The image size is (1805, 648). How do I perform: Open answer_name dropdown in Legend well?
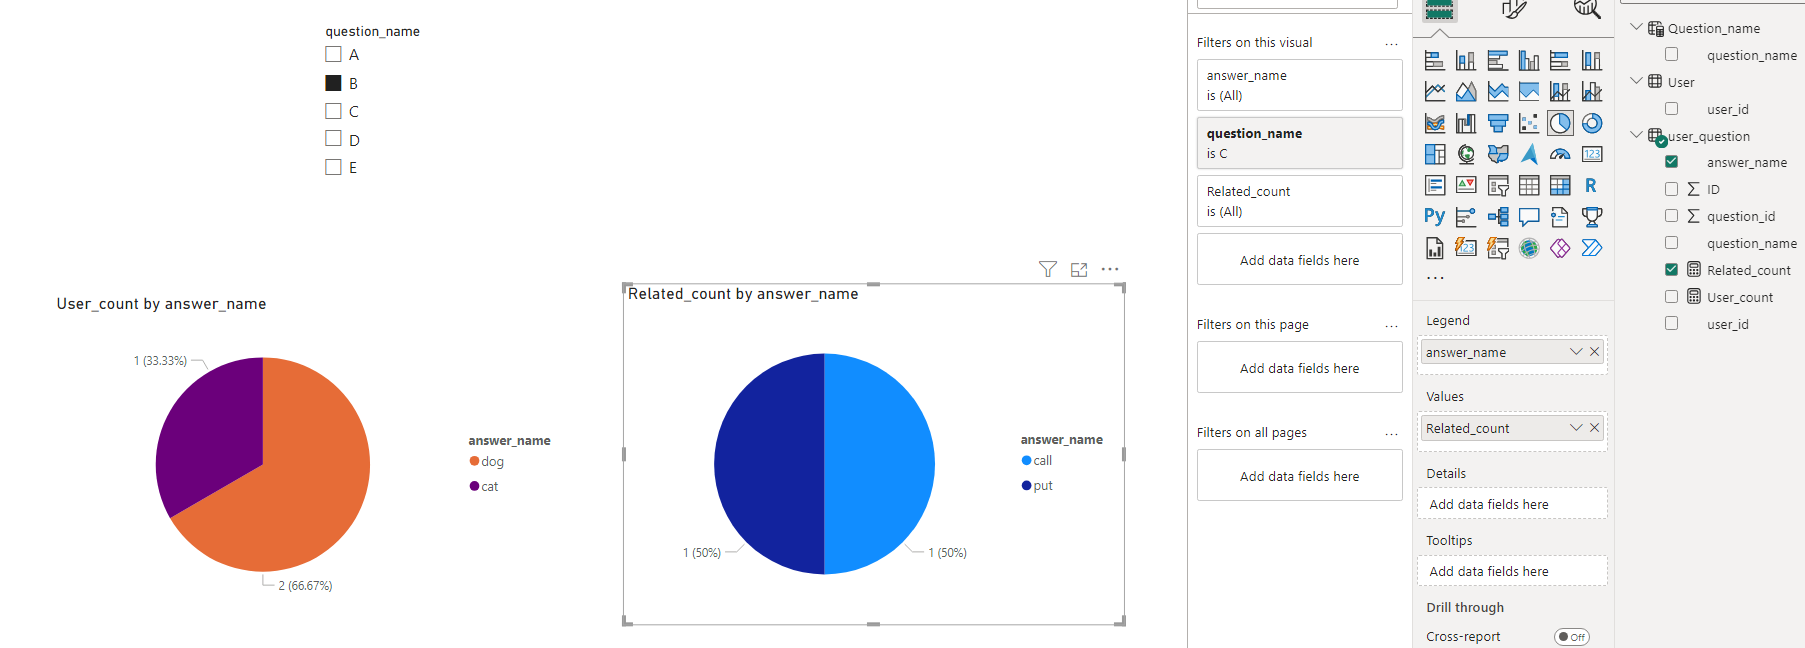[x=1576, y=352]
